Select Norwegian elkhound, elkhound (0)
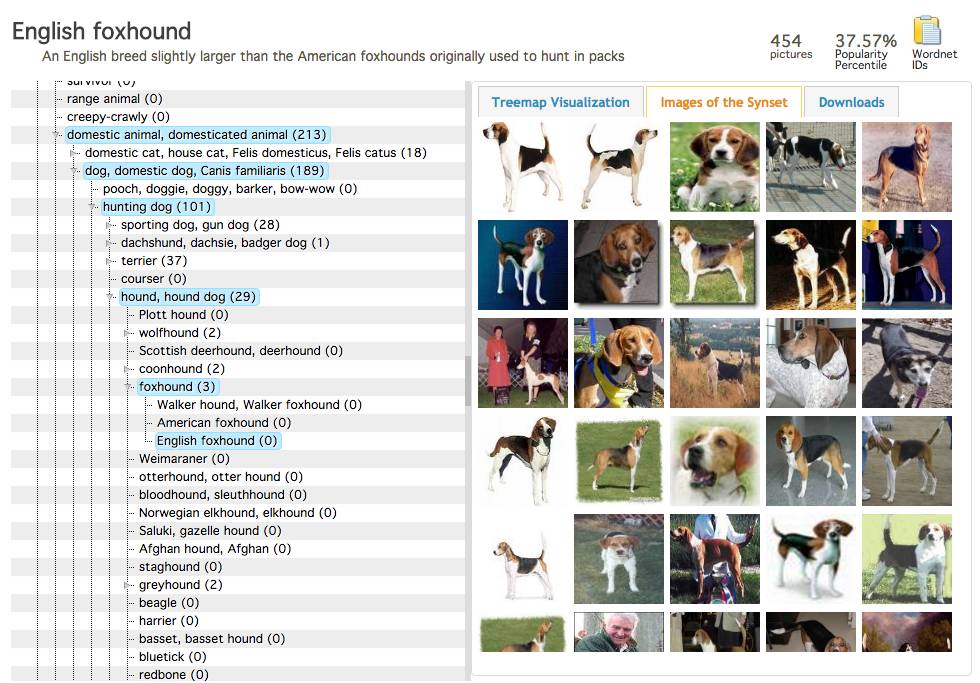This screenshot has width=980, height=683. (x=238, y=513)
